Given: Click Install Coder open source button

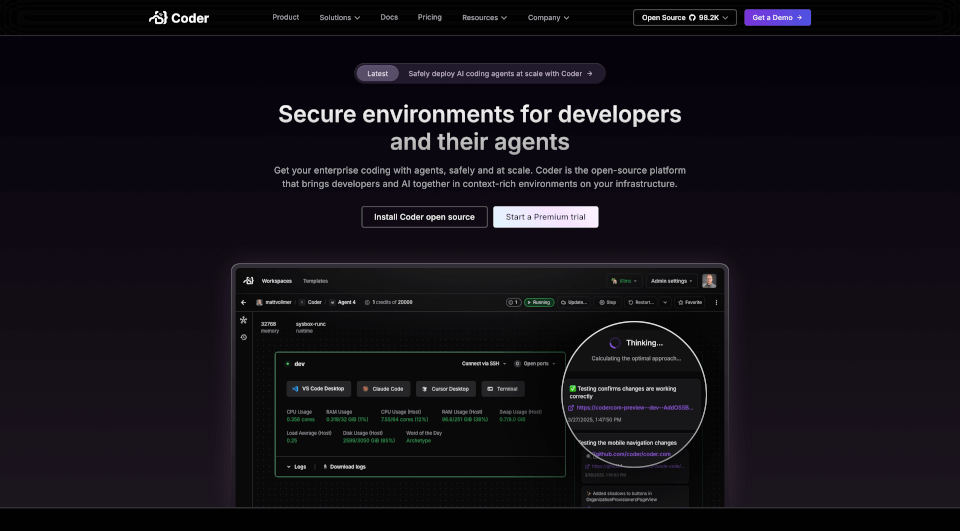Looking at the screenshot, I should pyautogui.click(x=424, y=217).
